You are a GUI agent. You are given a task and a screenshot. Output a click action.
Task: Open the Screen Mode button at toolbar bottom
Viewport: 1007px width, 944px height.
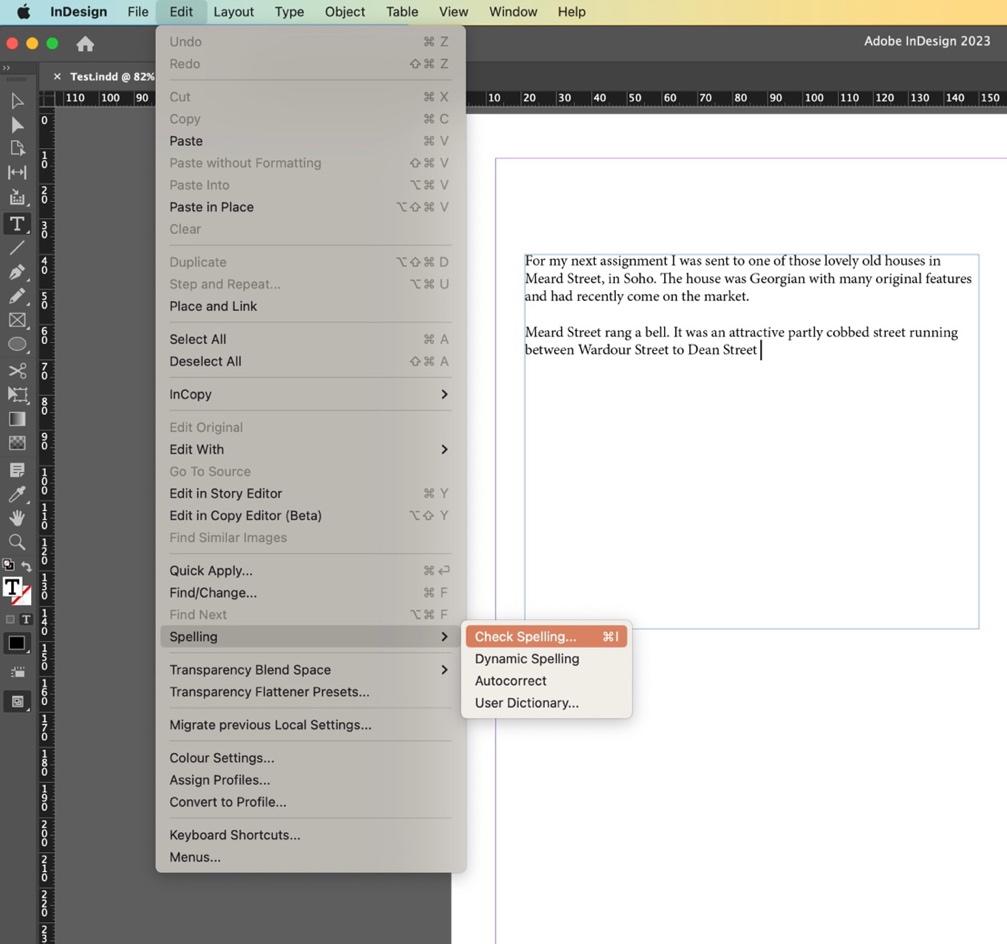click(x=17, y=701)
